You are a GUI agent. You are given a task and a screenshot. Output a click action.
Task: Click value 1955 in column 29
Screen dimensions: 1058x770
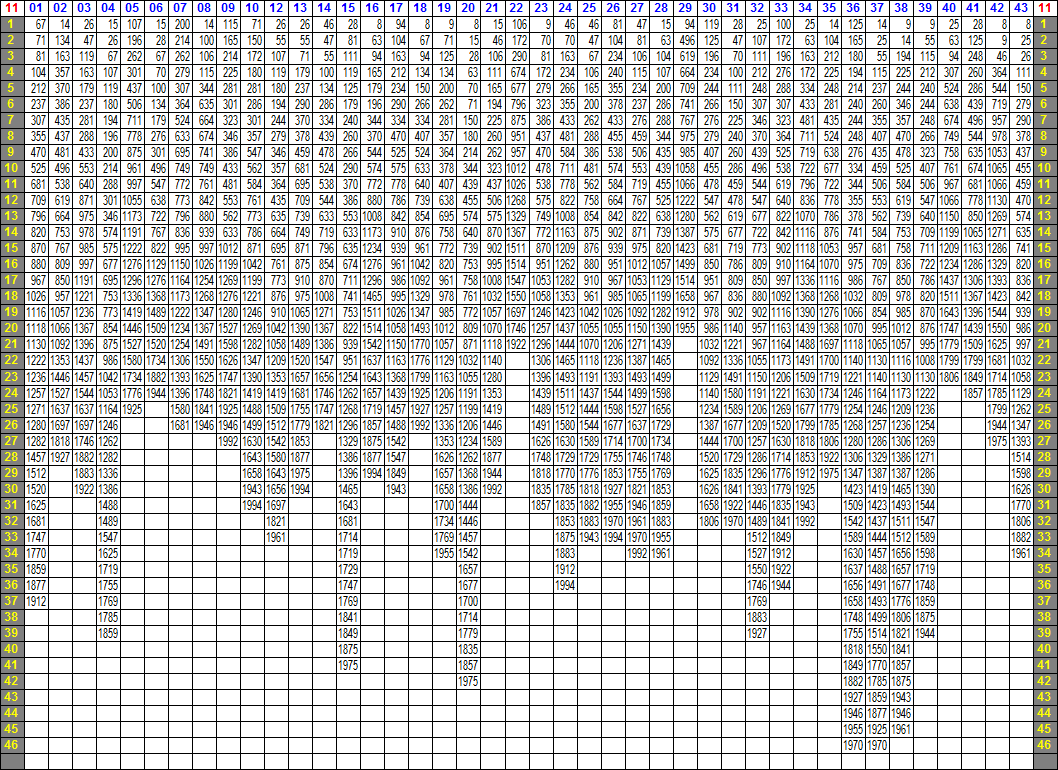click(x=685, y=328)
